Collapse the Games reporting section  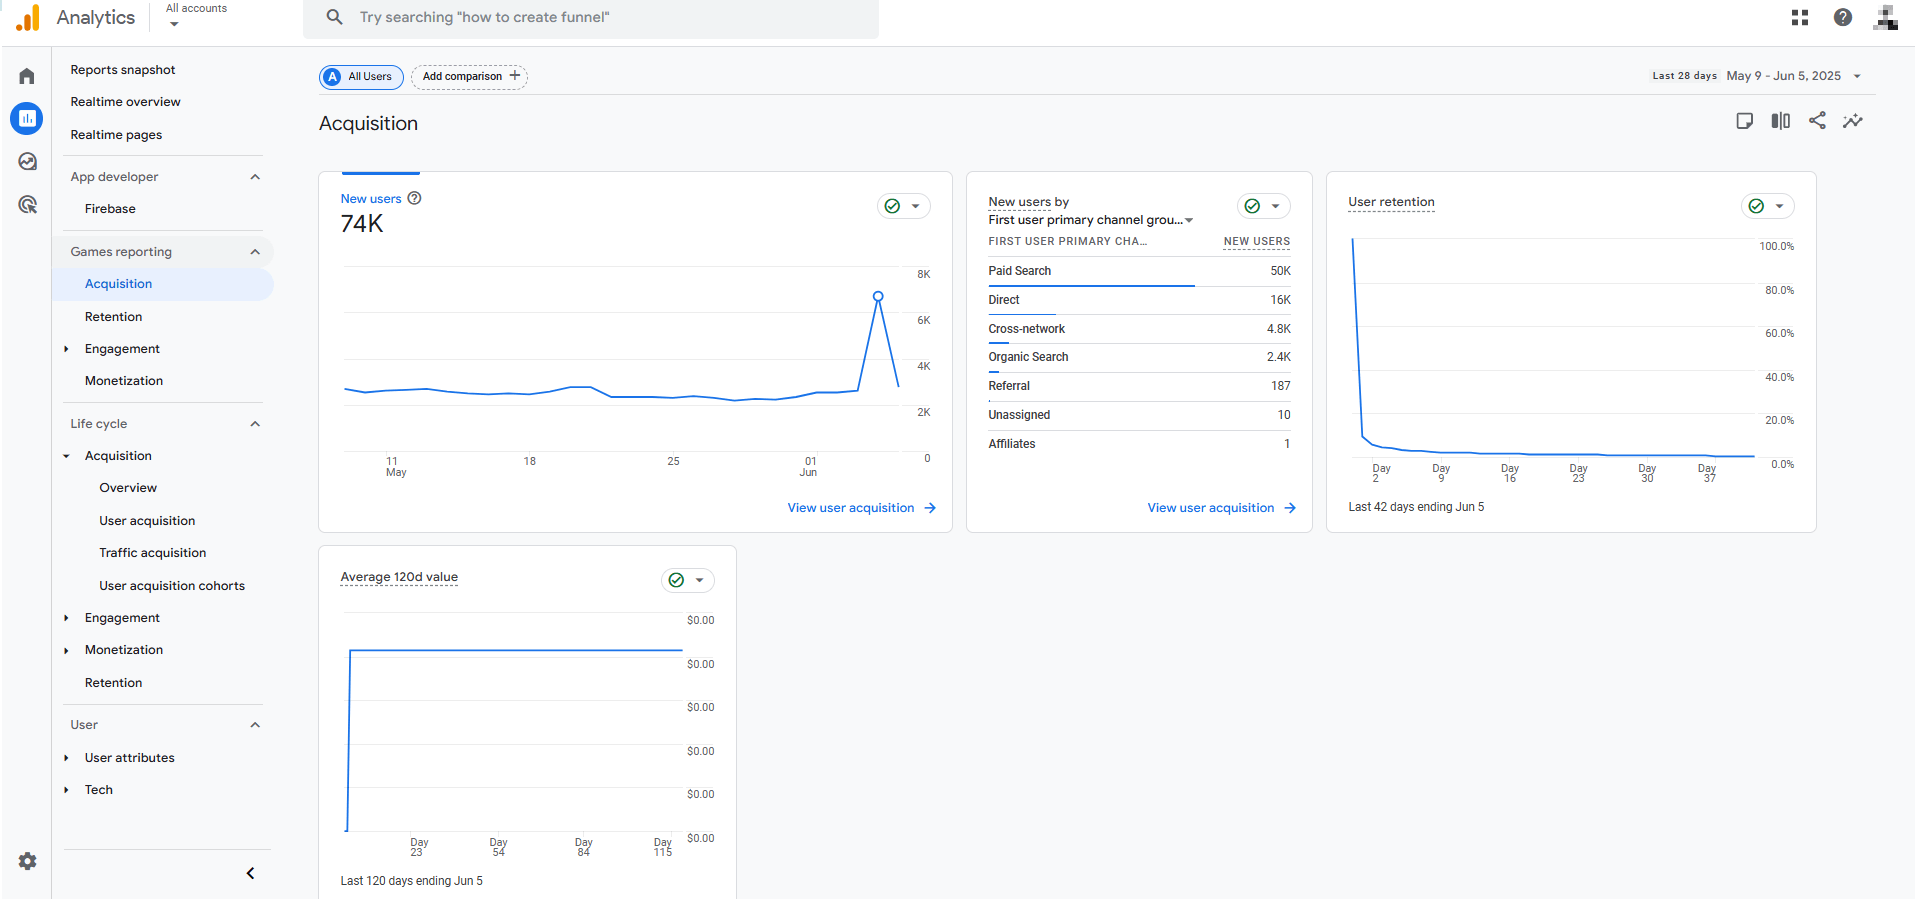pos(255,252)
